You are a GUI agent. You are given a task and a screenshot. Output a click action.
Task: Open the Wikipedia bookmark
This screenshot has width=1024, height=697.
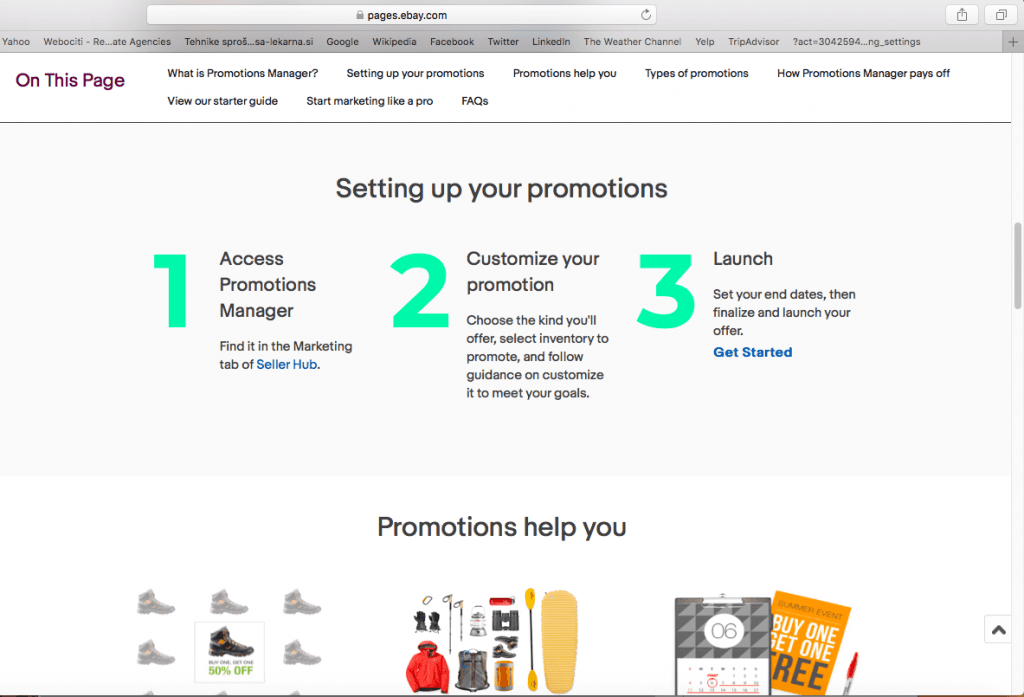pyautogui.click(x=394, y=42)
